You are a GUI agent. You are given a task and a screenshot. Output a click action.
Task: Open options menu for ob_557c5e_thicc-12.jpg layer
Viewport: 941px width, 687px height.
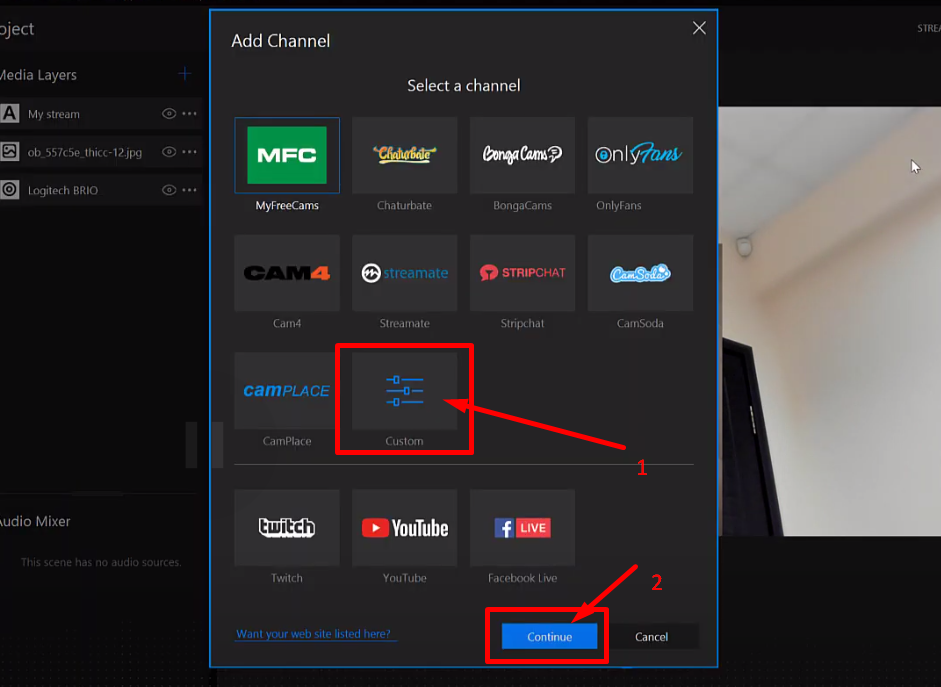189,152
